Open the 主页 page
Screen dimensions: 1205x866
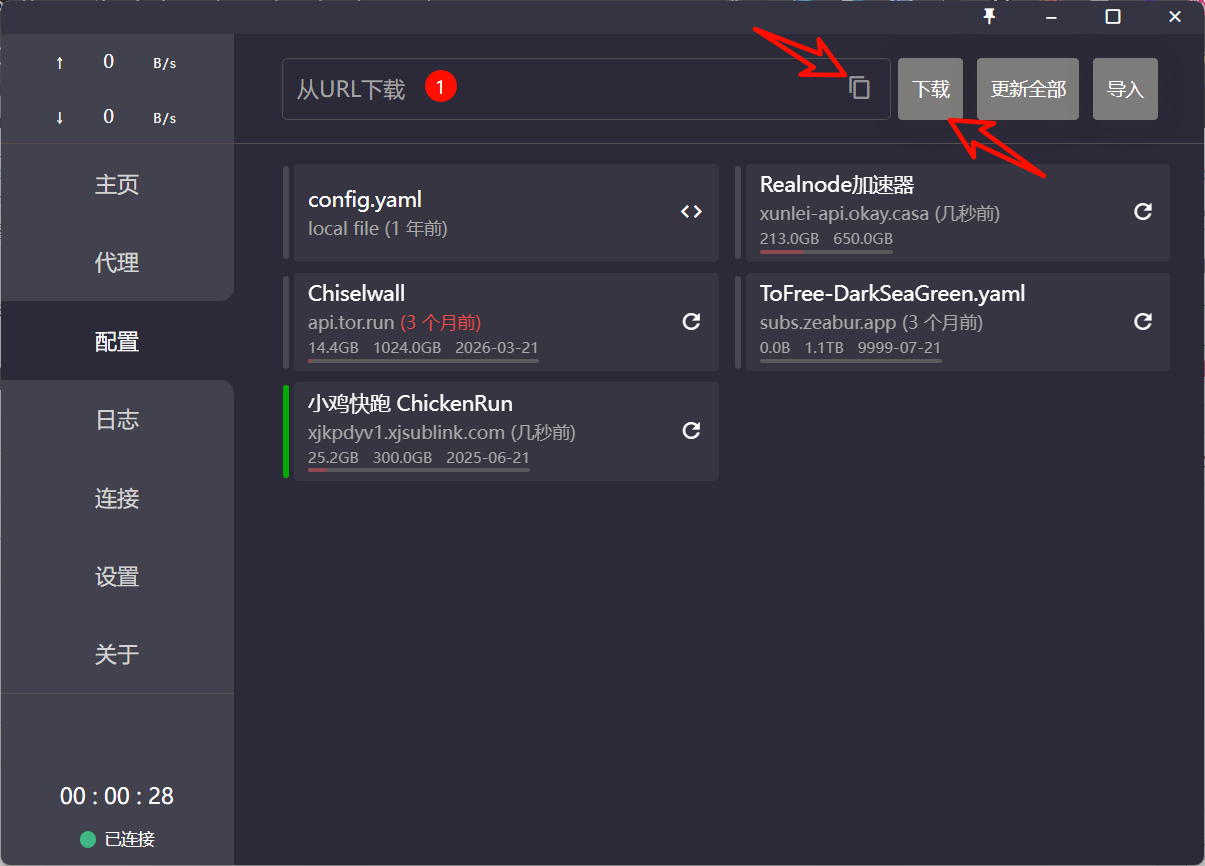click(117, 185)
